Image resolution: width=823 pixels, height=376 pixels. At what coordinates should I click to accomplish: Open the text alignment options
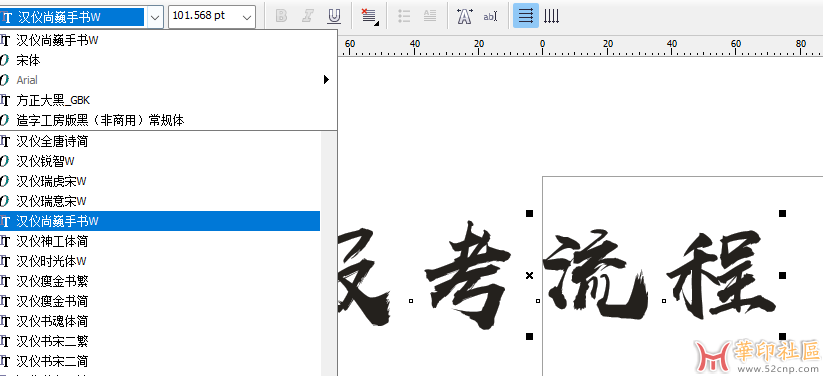pyautogui.click(x=370, y=16)
